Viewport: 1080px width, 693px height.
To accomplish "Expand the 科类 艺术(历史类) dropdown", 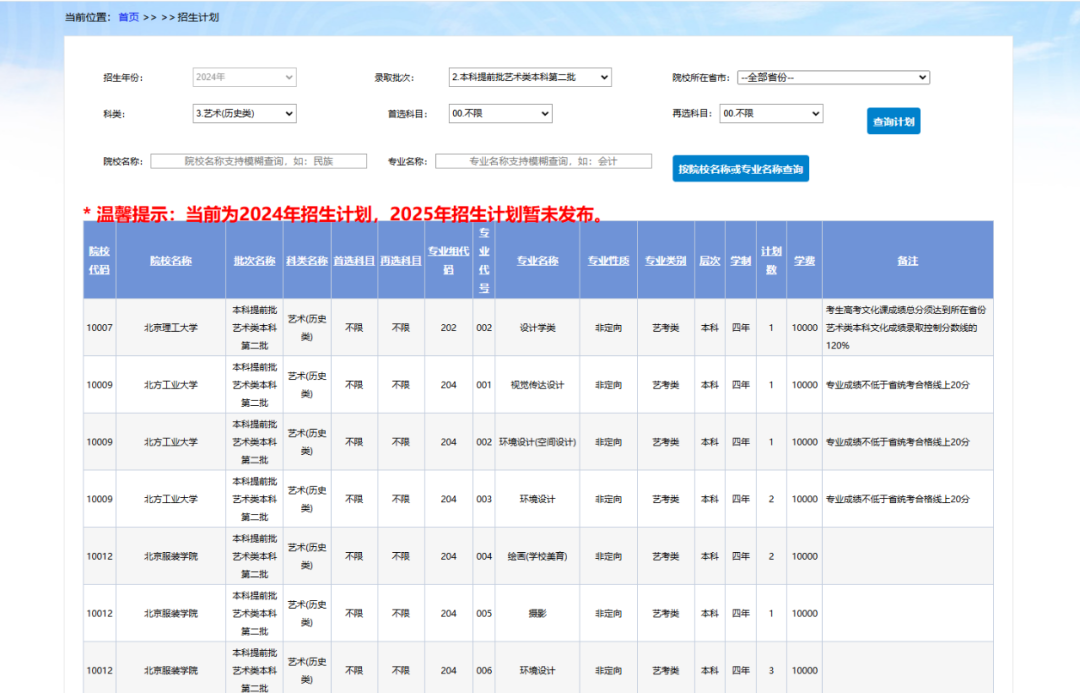I will [244, 114].
